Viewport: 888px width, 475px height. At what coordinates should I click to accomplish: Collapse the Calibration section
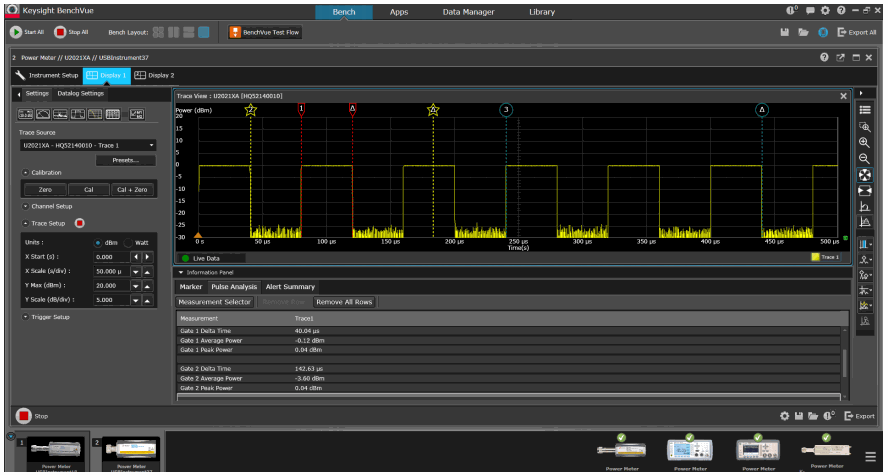pos(25,172)
